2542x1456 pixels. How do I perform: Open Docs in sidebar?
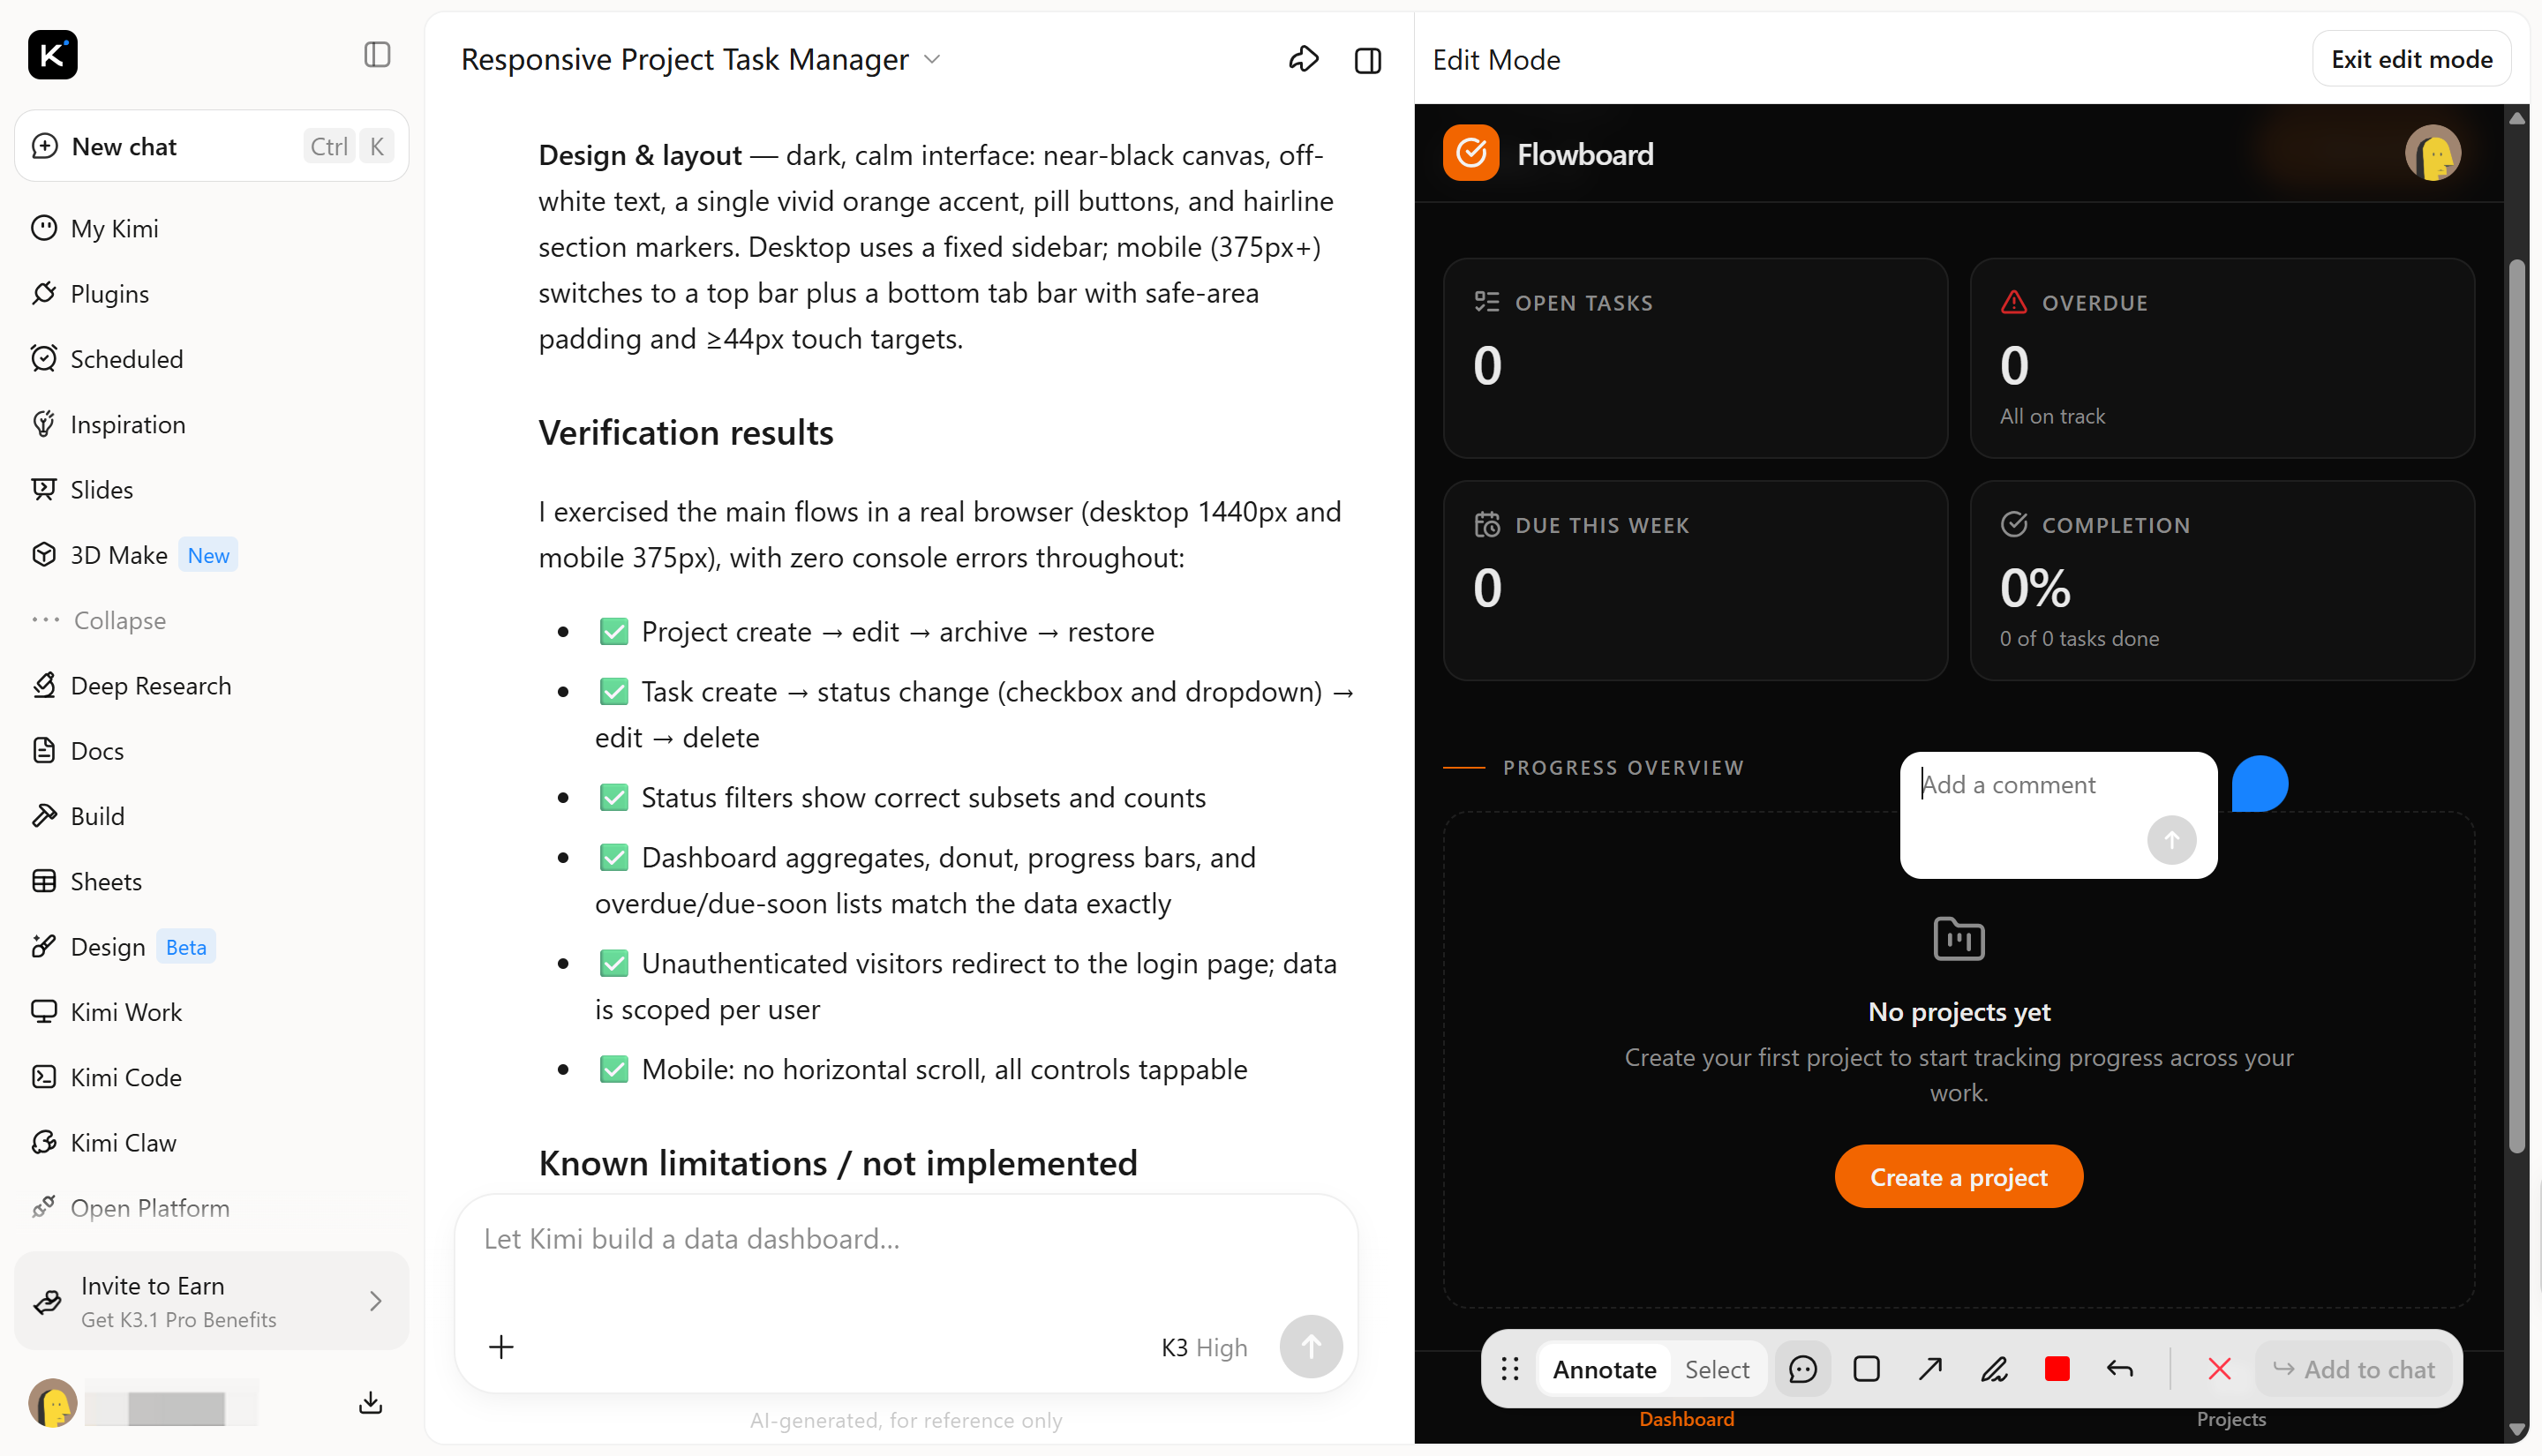[x=212, y=751]
